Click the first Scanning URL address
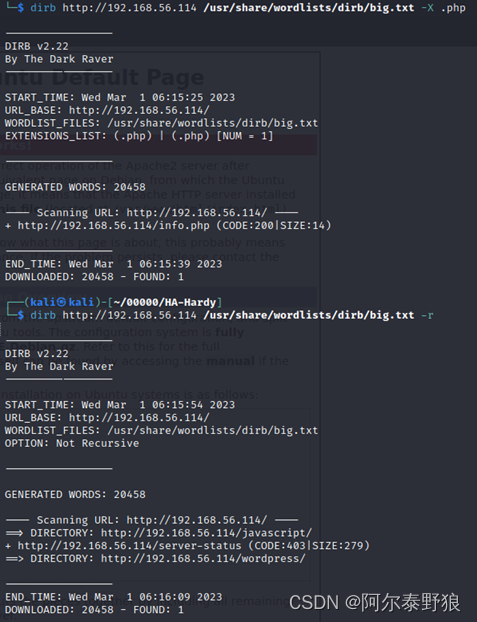This screenshot has width=477, height=622. (x=197, y=213)
